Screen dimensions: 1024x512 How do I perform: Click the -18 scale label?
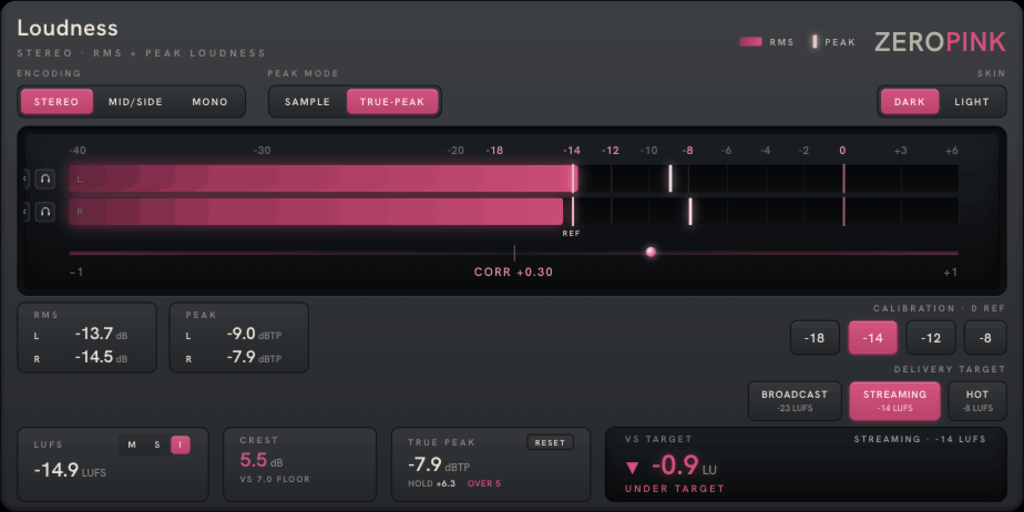point(494,151)
